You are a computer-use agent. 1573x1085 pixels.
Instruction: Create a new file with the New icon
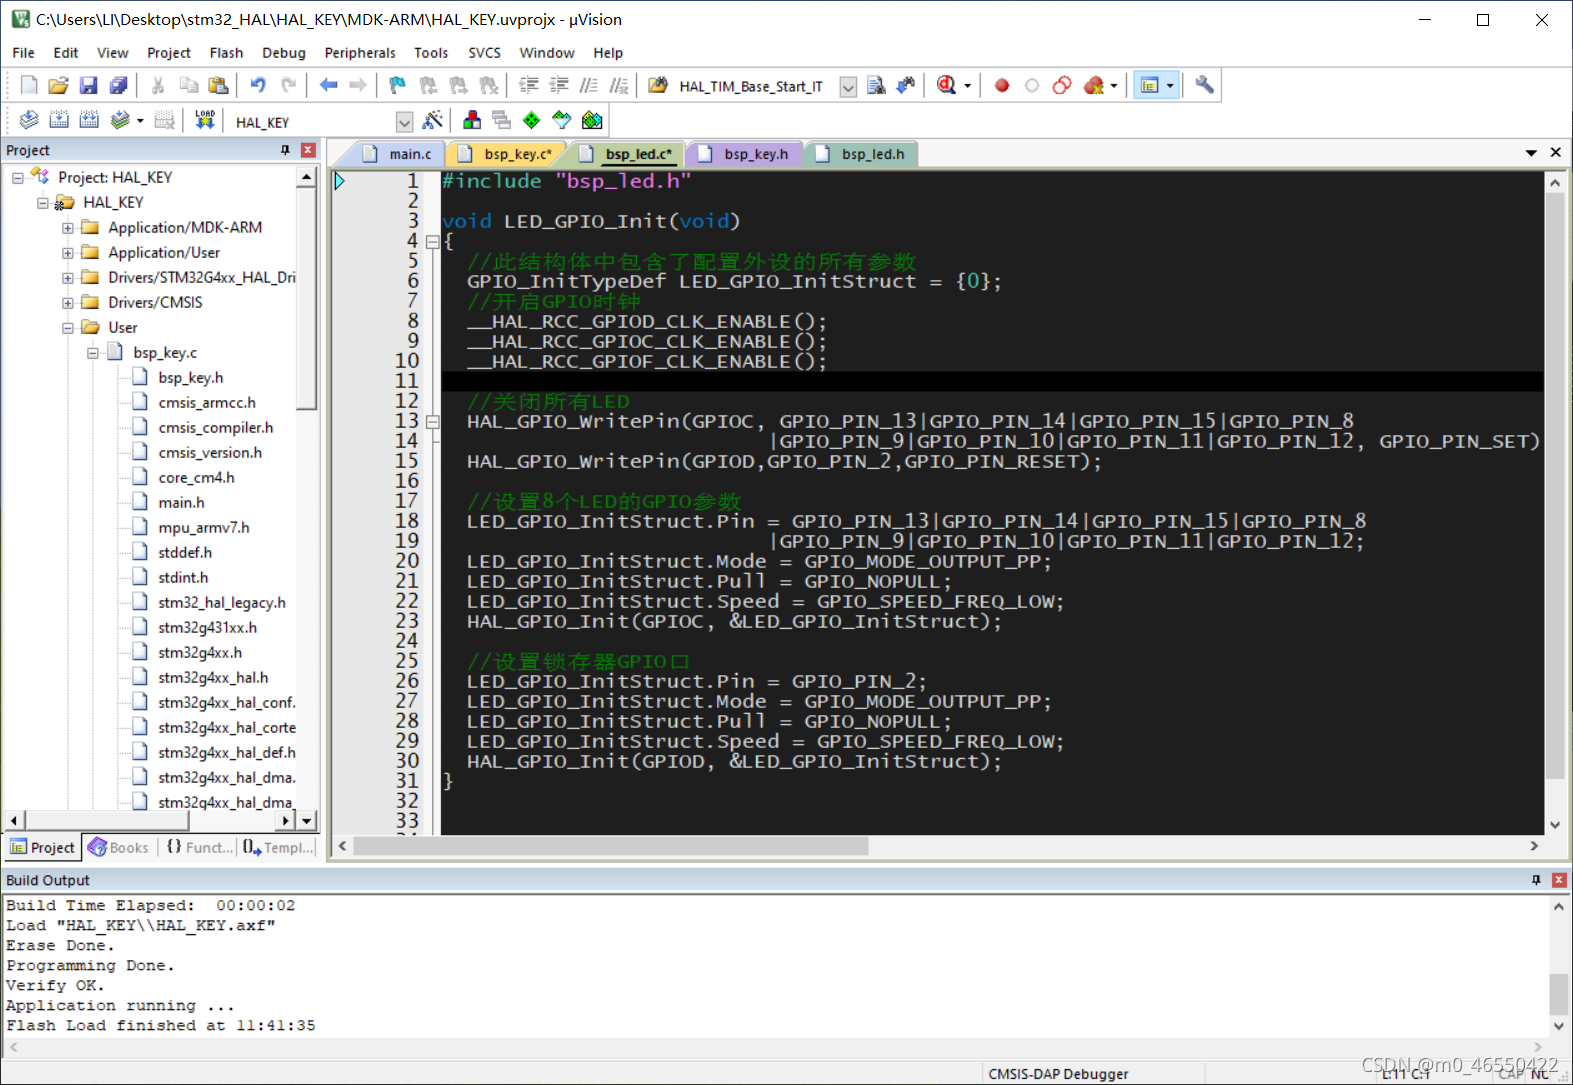(29, 85)
